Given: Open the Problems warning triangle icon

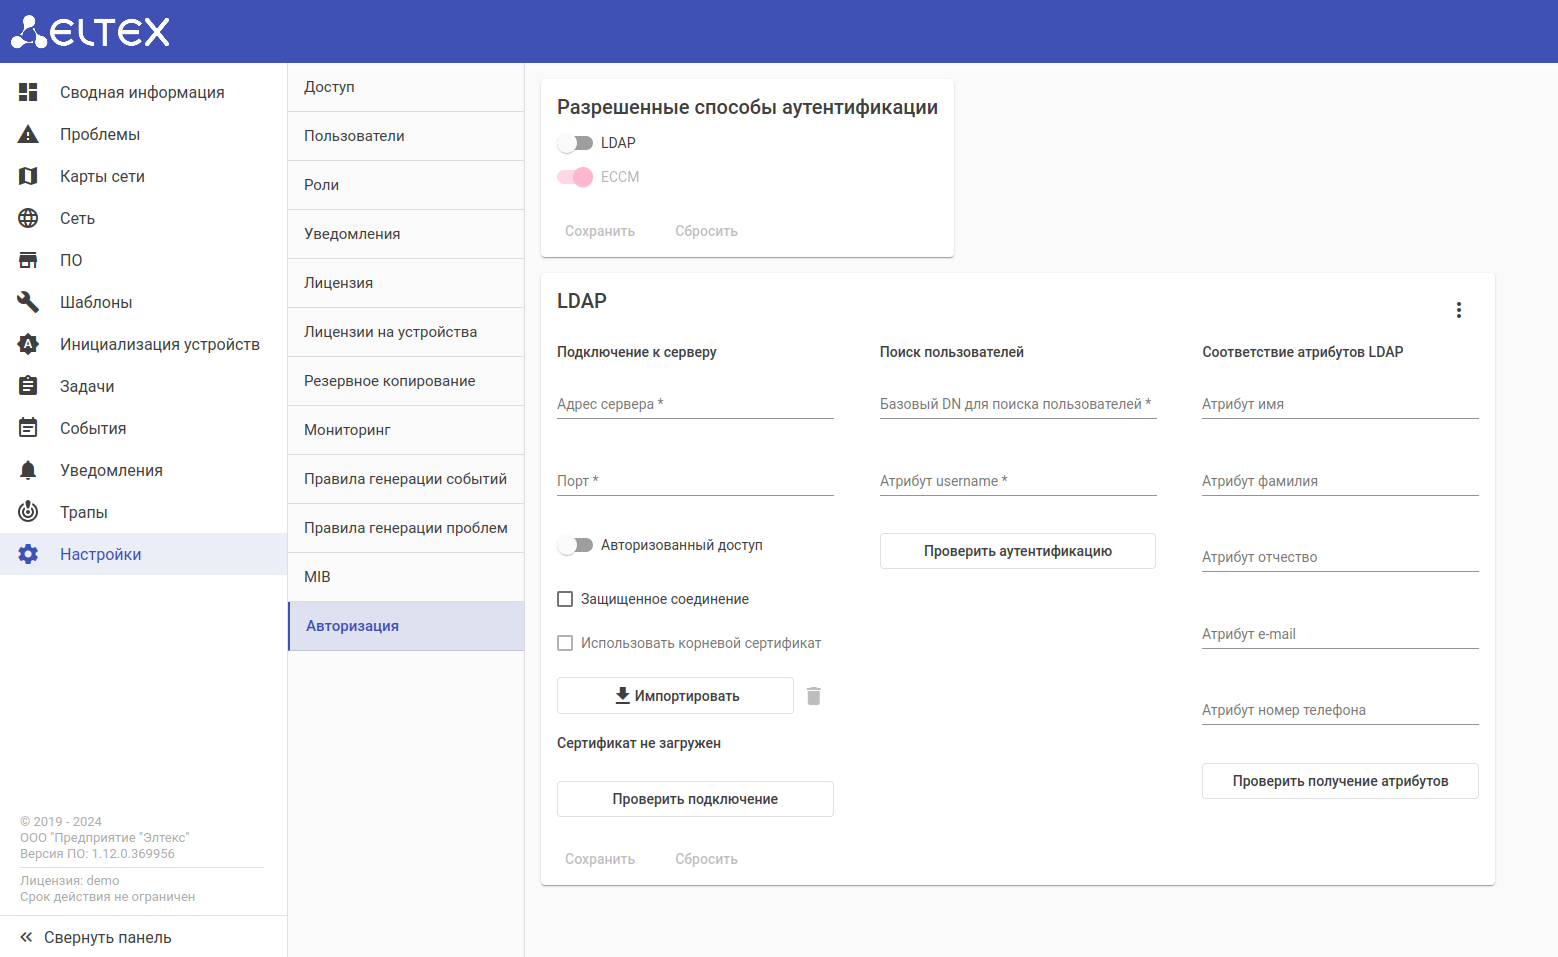Looking at the screenshot, I should (28, 134).
